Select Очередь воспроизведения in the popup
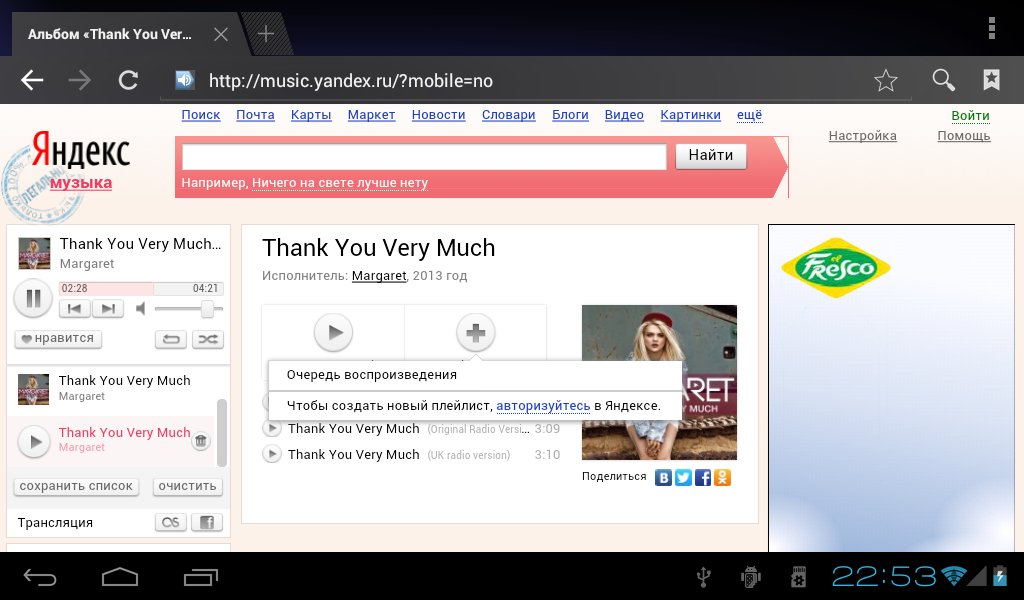 371,375
